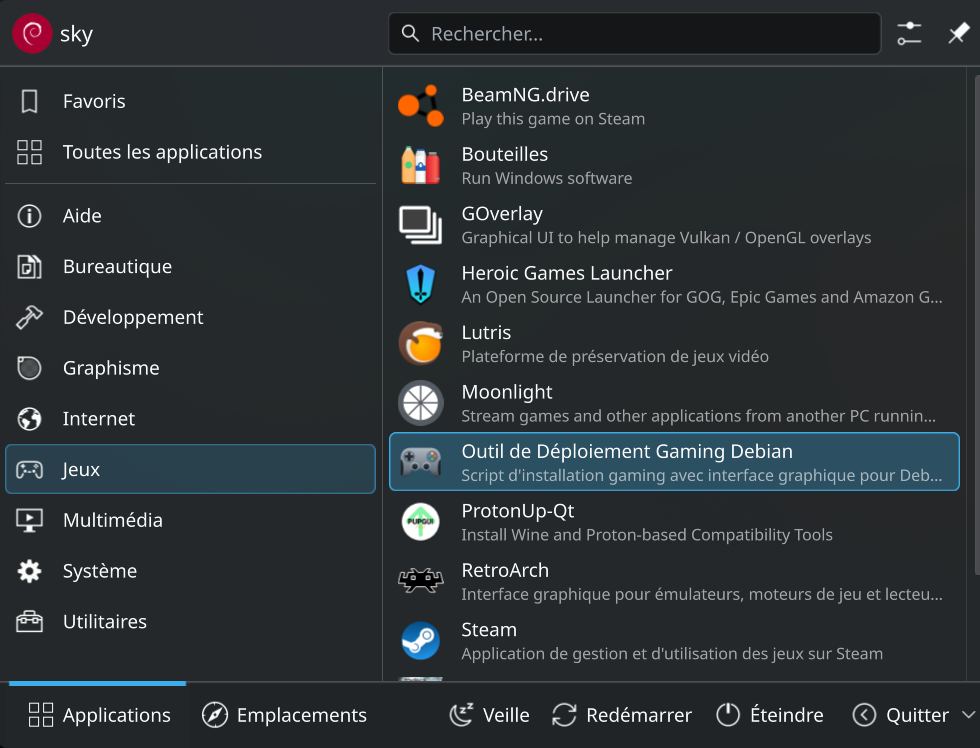Pin the launcher menu open
This screenshot has height=748, width=980.
pyautogui.click(x=958, y=34)
